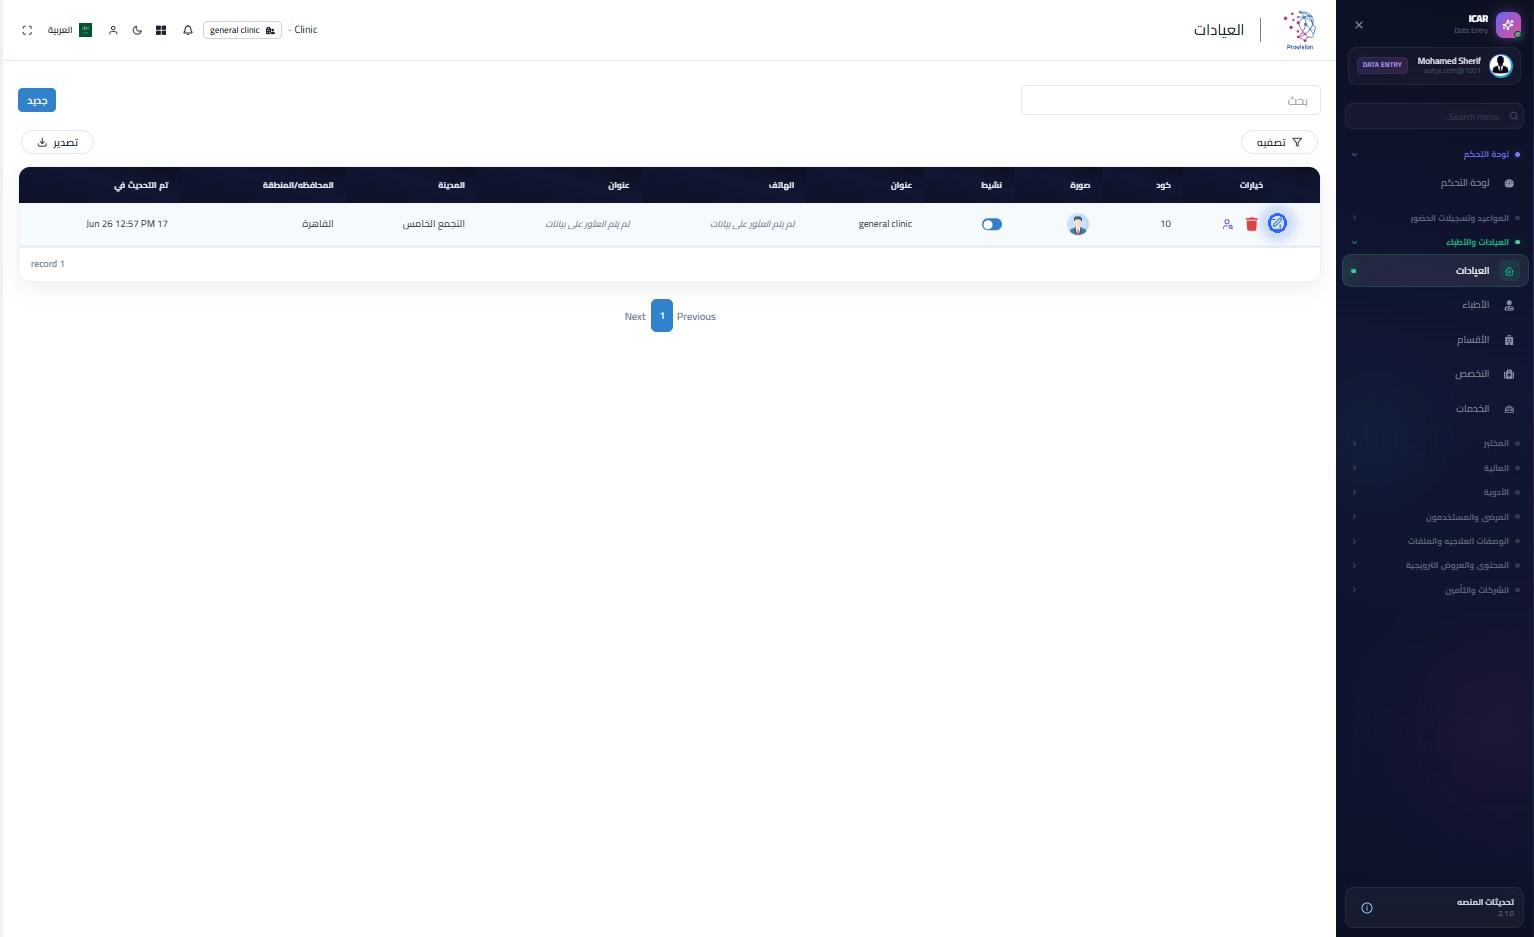Viewport: 1534px width, 937px height.
Task: Open the تصفيه filter button
Action: tap(1279, 142)
